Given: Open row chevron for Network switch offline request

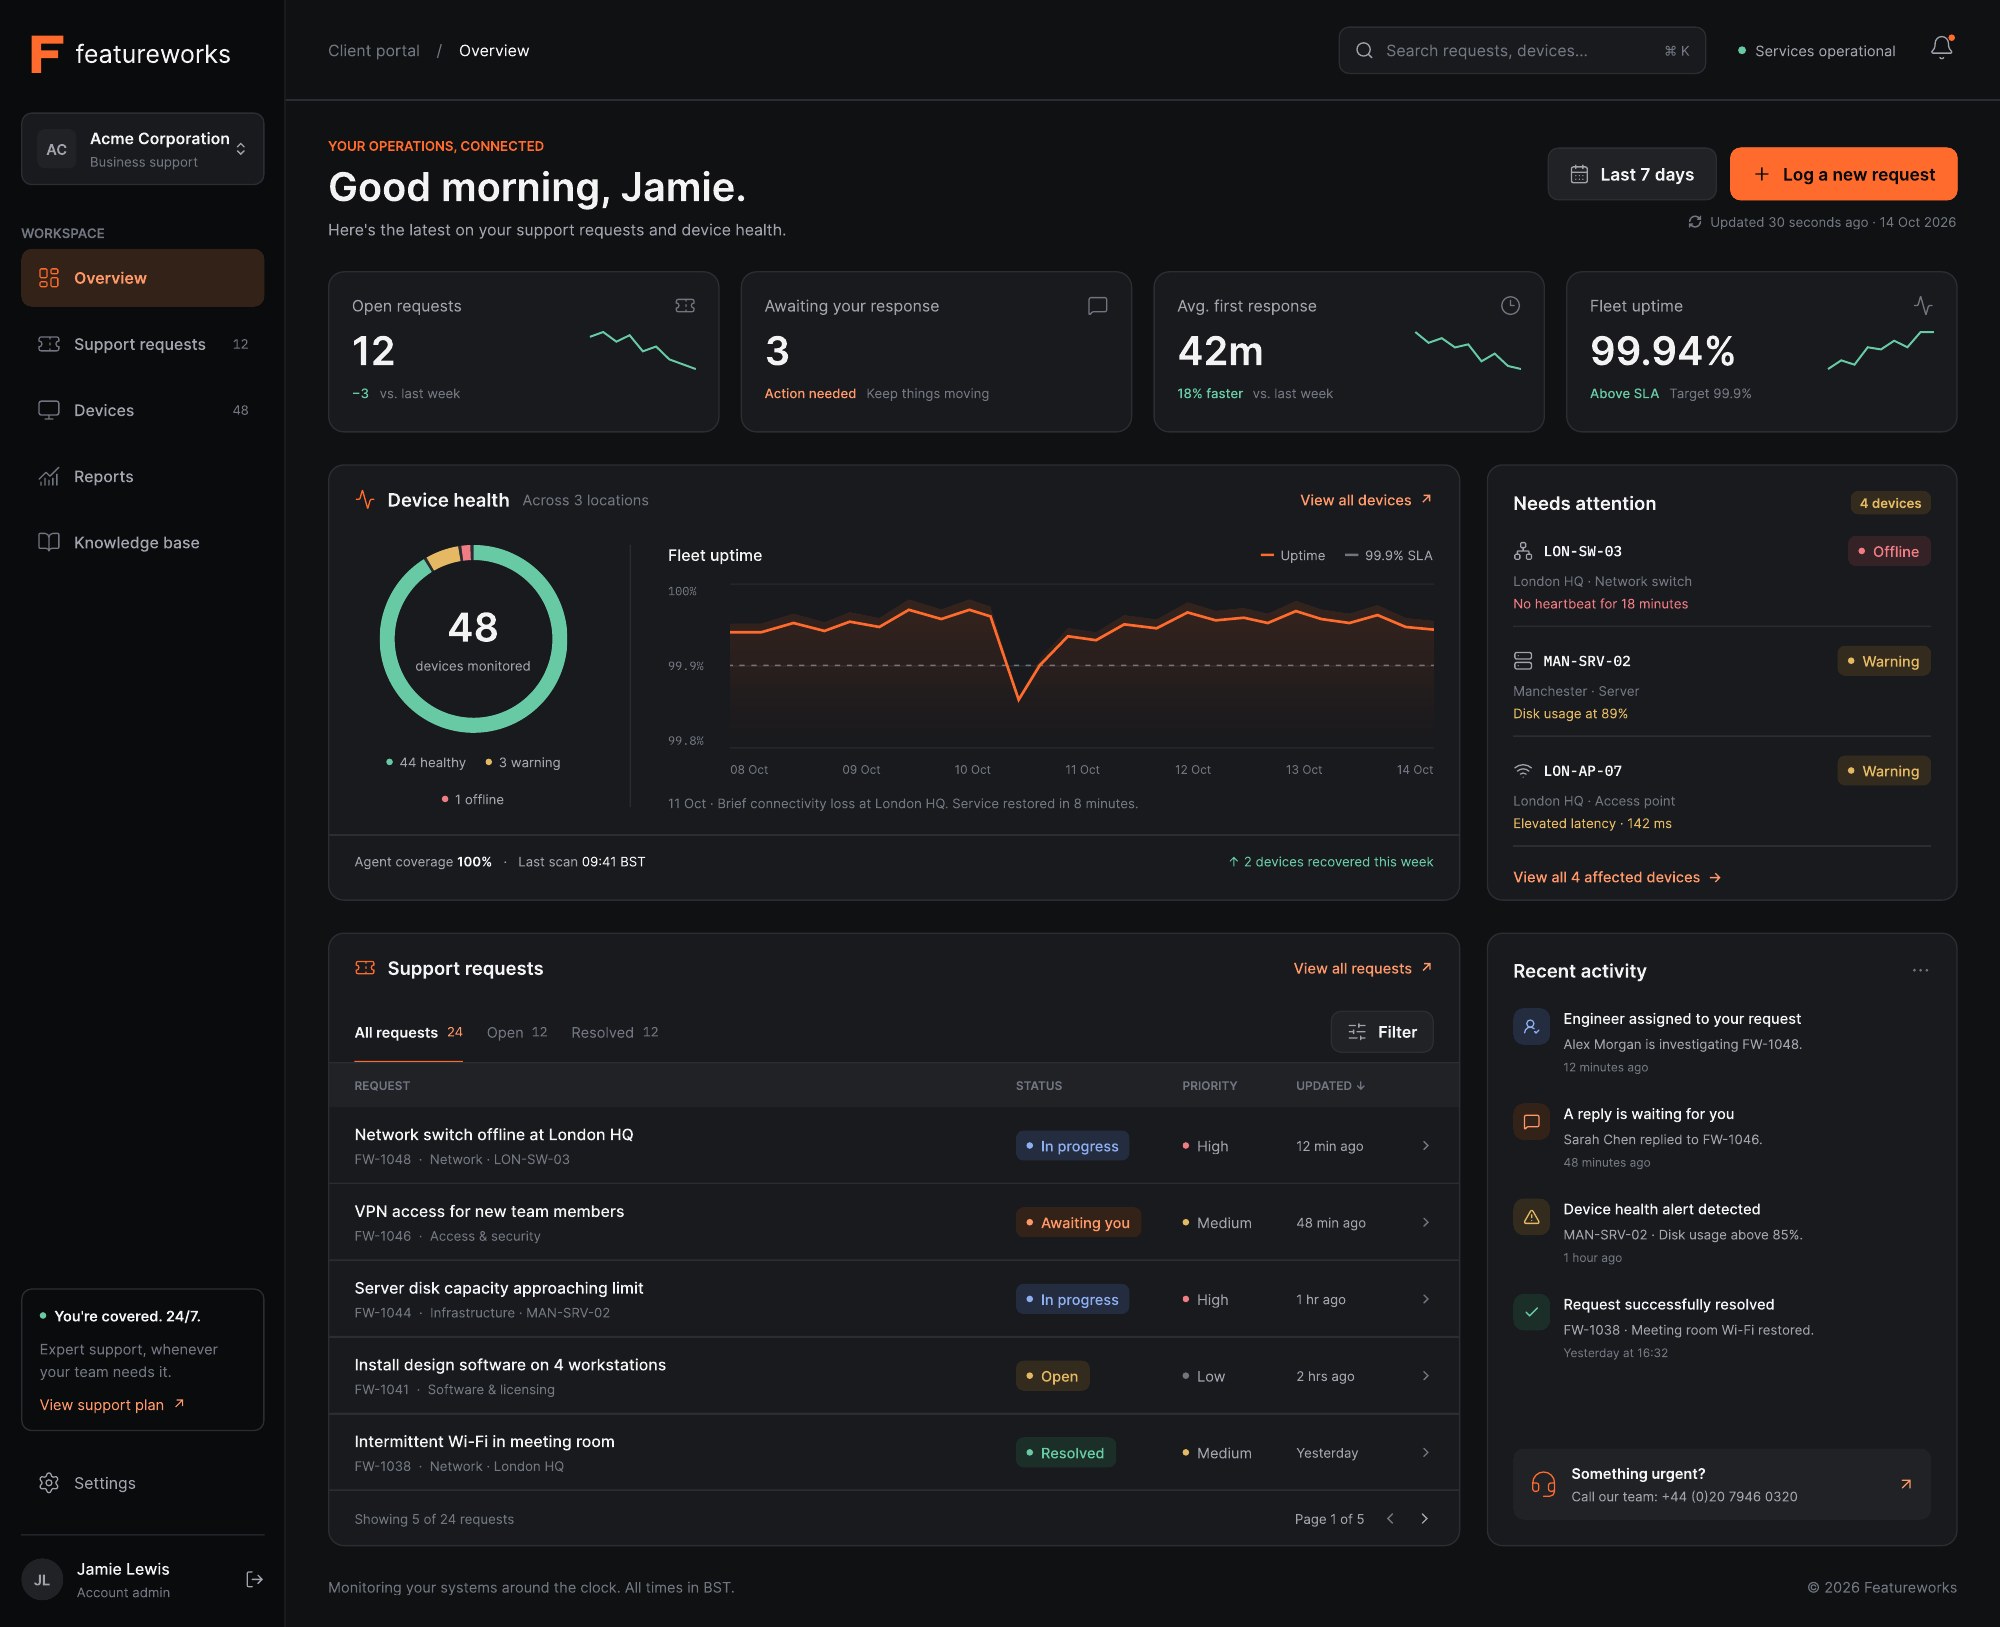Looking at the screenshot, I should coord(1425,1146).
